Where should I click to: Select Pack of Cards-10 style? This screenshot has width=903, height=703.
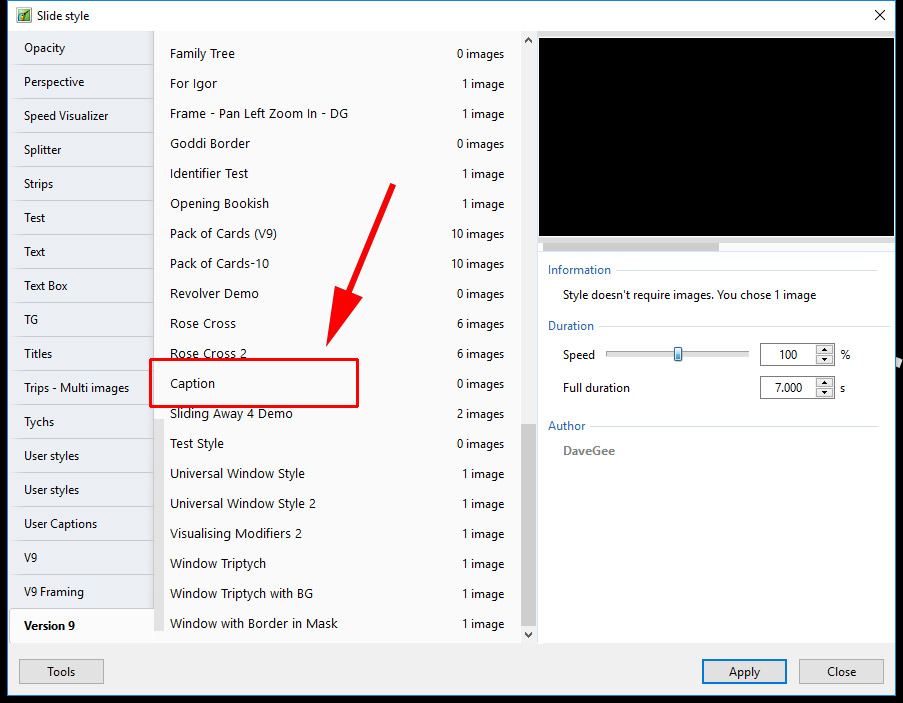click(x=337, y=263)
